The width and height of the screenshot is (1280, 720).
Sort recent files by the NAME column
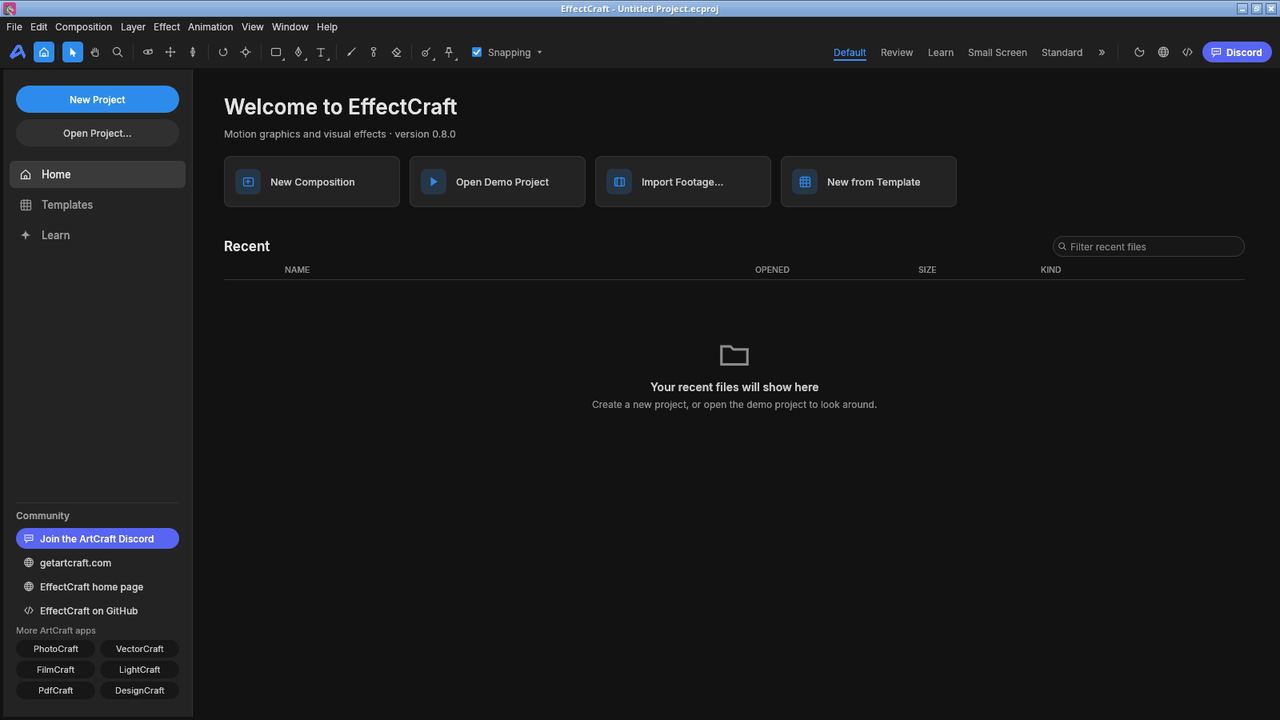pos(297,270)
